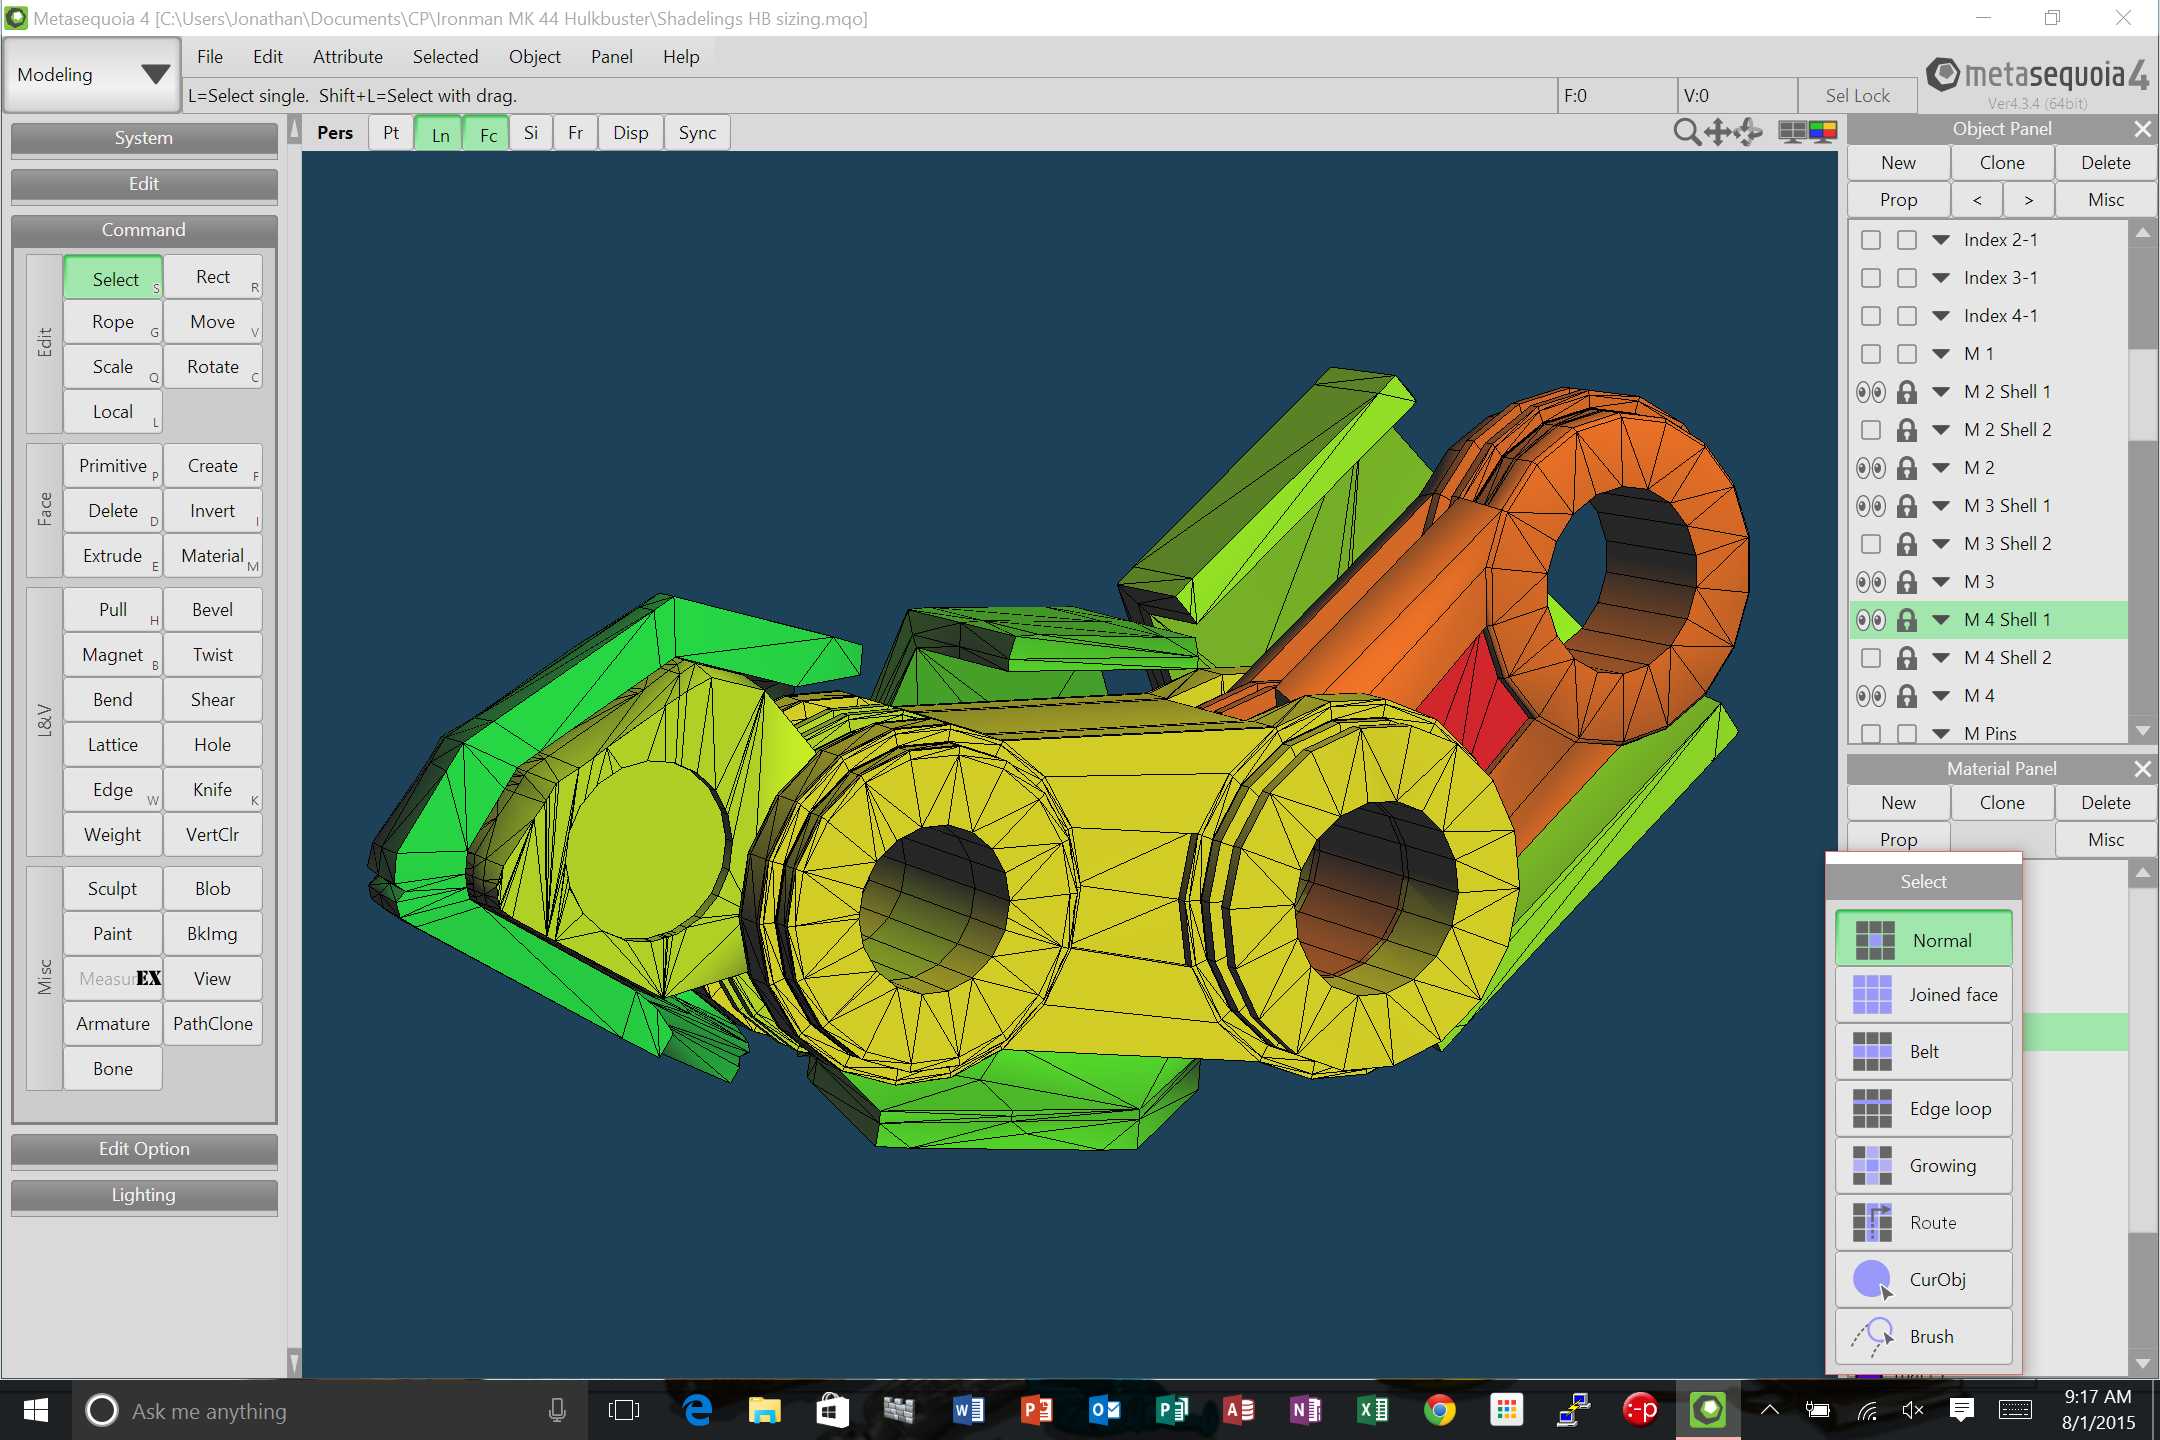Toggle lock icon on M 3 Shell 2
The height and width of the screenshot is (1440, 2160).
point(1907,544)
